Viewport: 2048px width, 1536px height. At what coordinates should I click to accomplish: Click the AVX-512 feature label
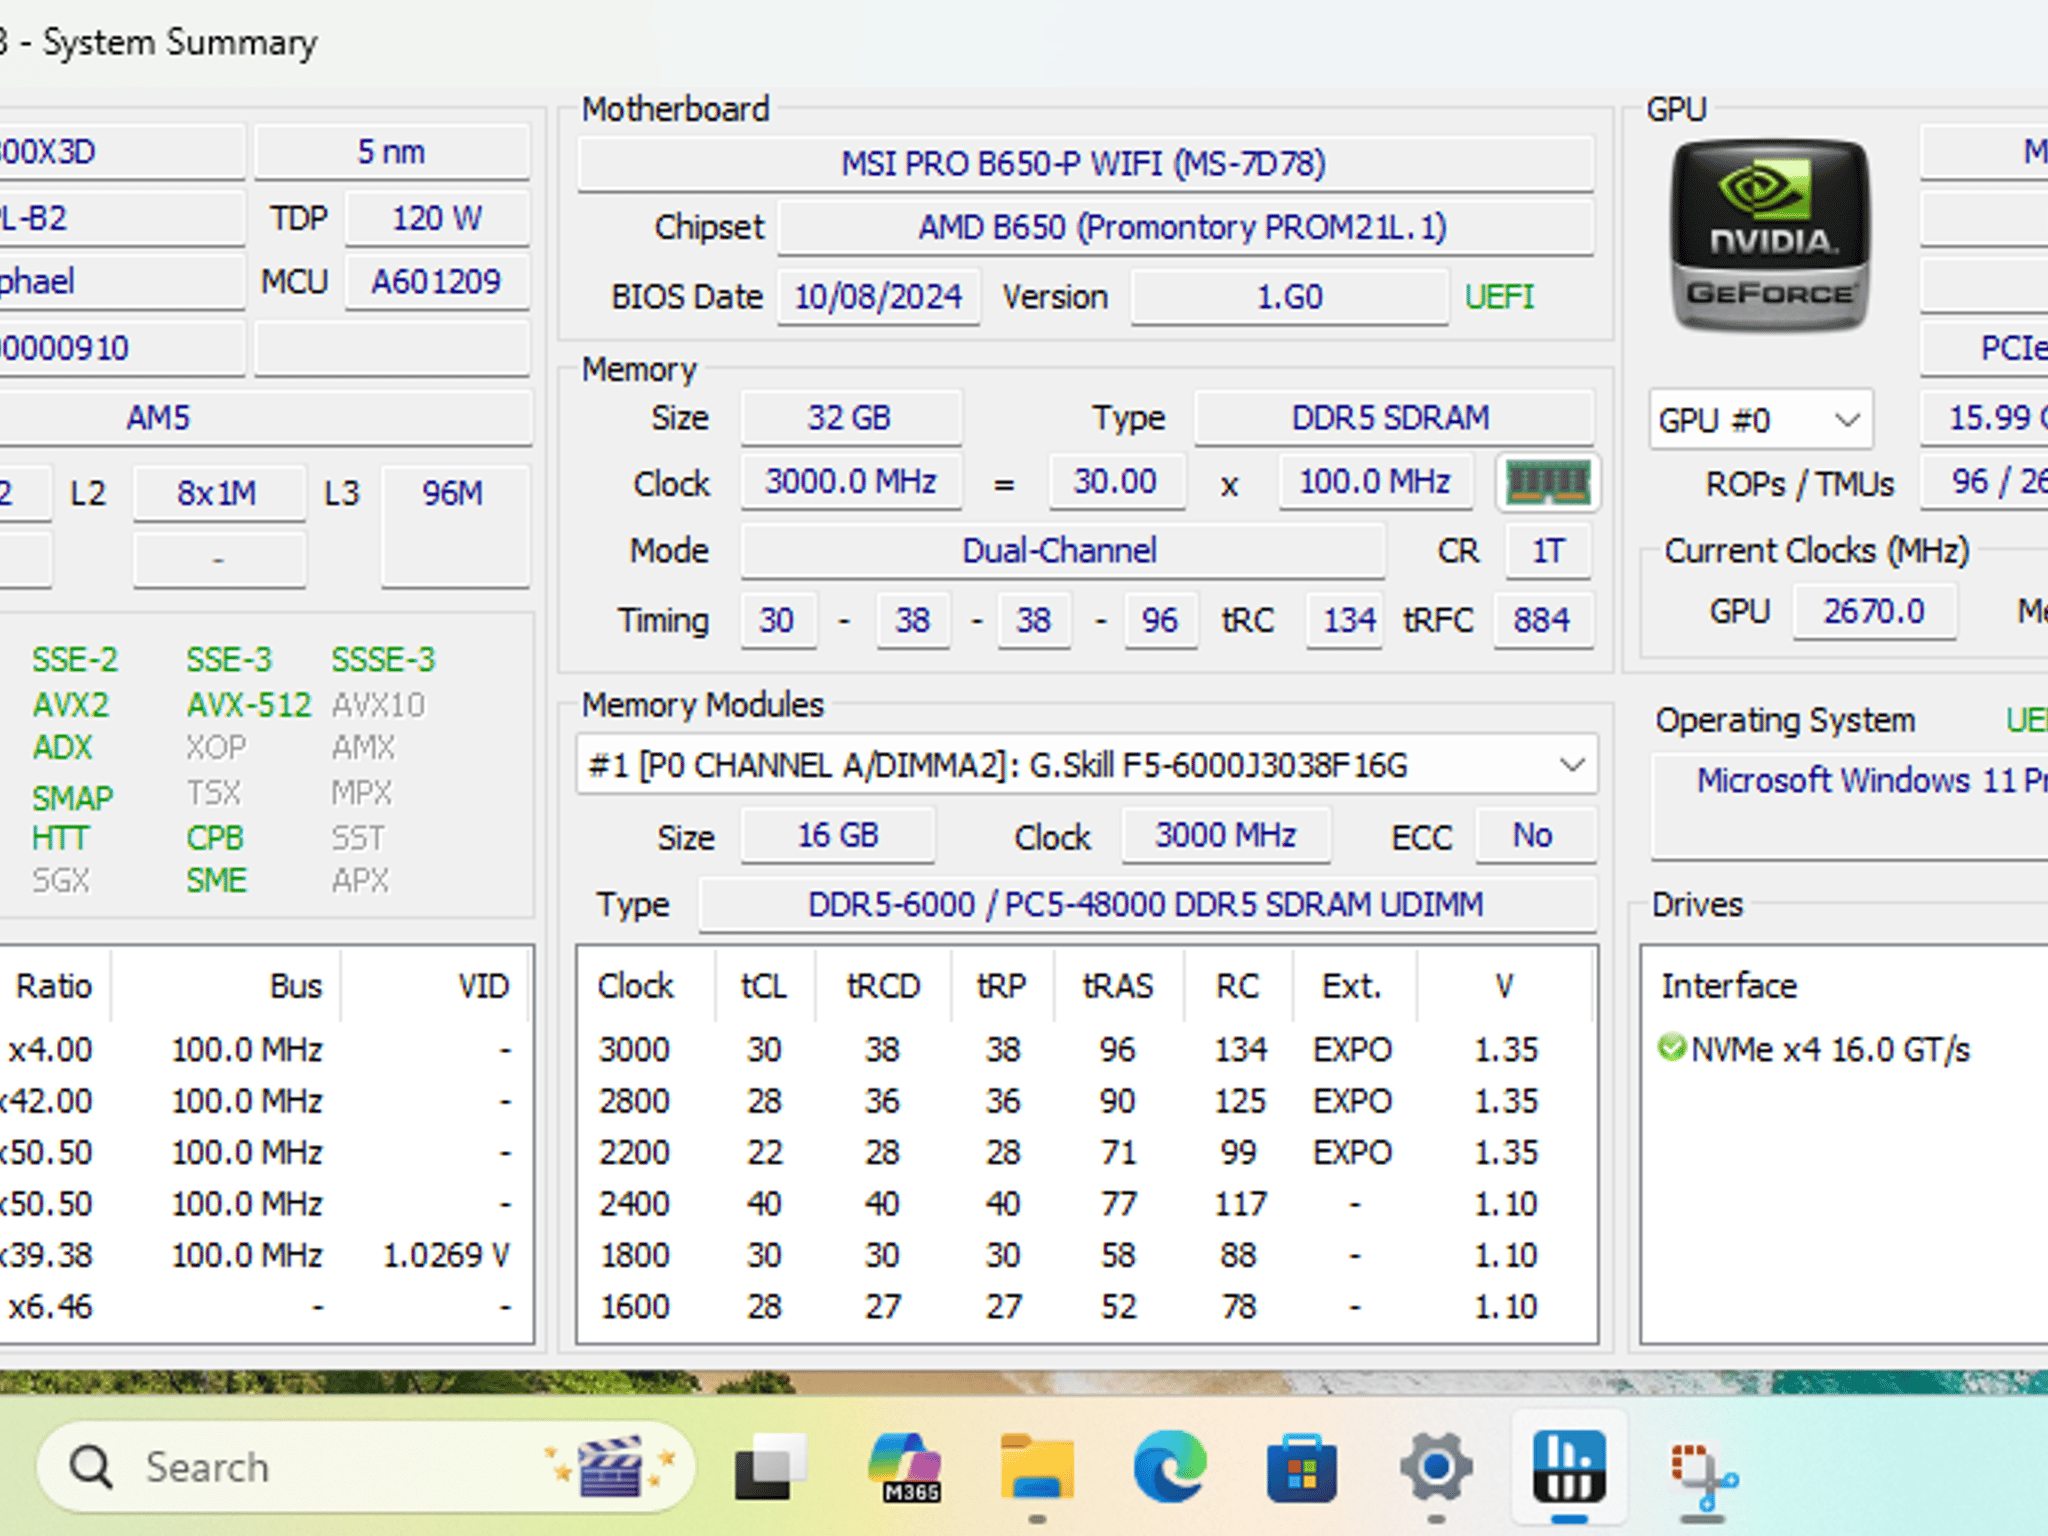(249, 705)
